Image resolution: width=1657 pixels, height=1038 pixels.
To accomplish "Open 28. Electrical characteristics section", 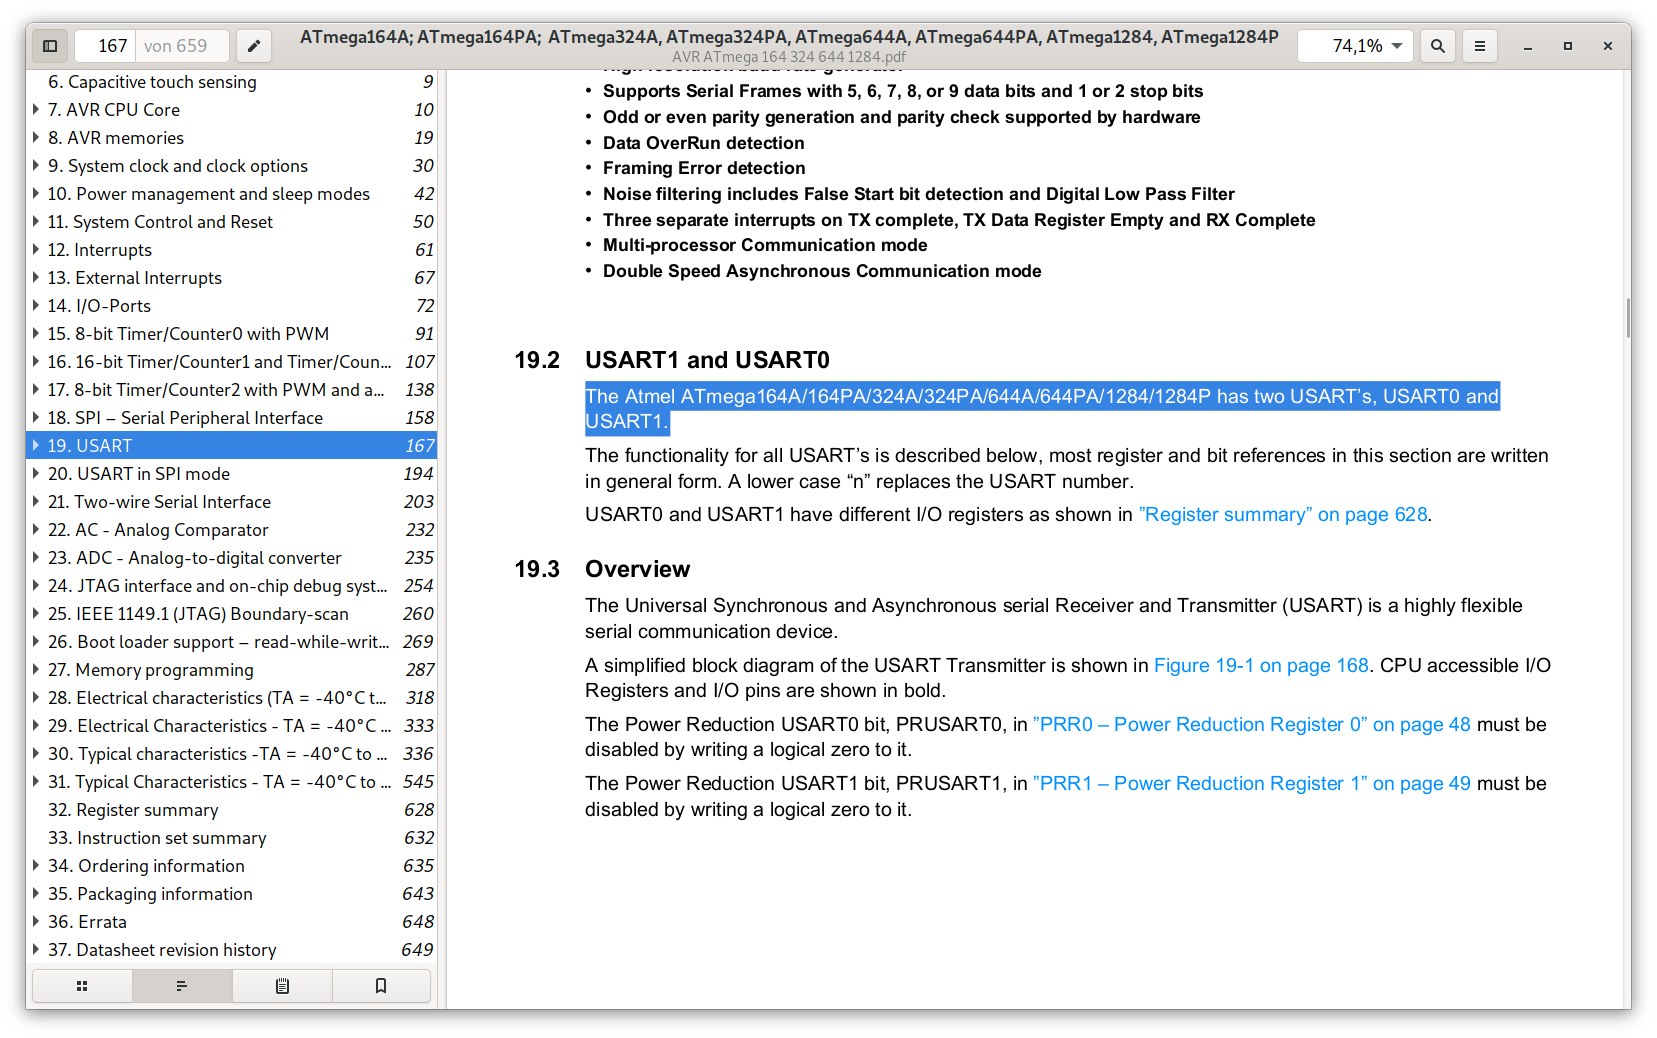I will pos(232,698).
